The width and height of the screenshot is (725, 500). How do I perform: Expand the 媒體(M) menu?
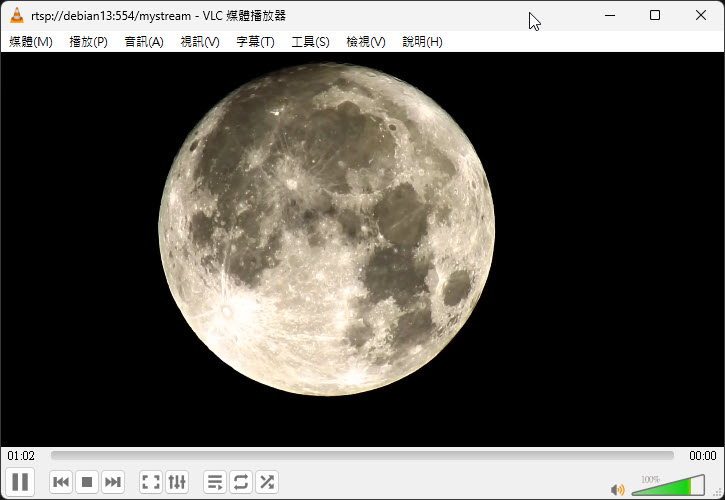click(31, 42)
